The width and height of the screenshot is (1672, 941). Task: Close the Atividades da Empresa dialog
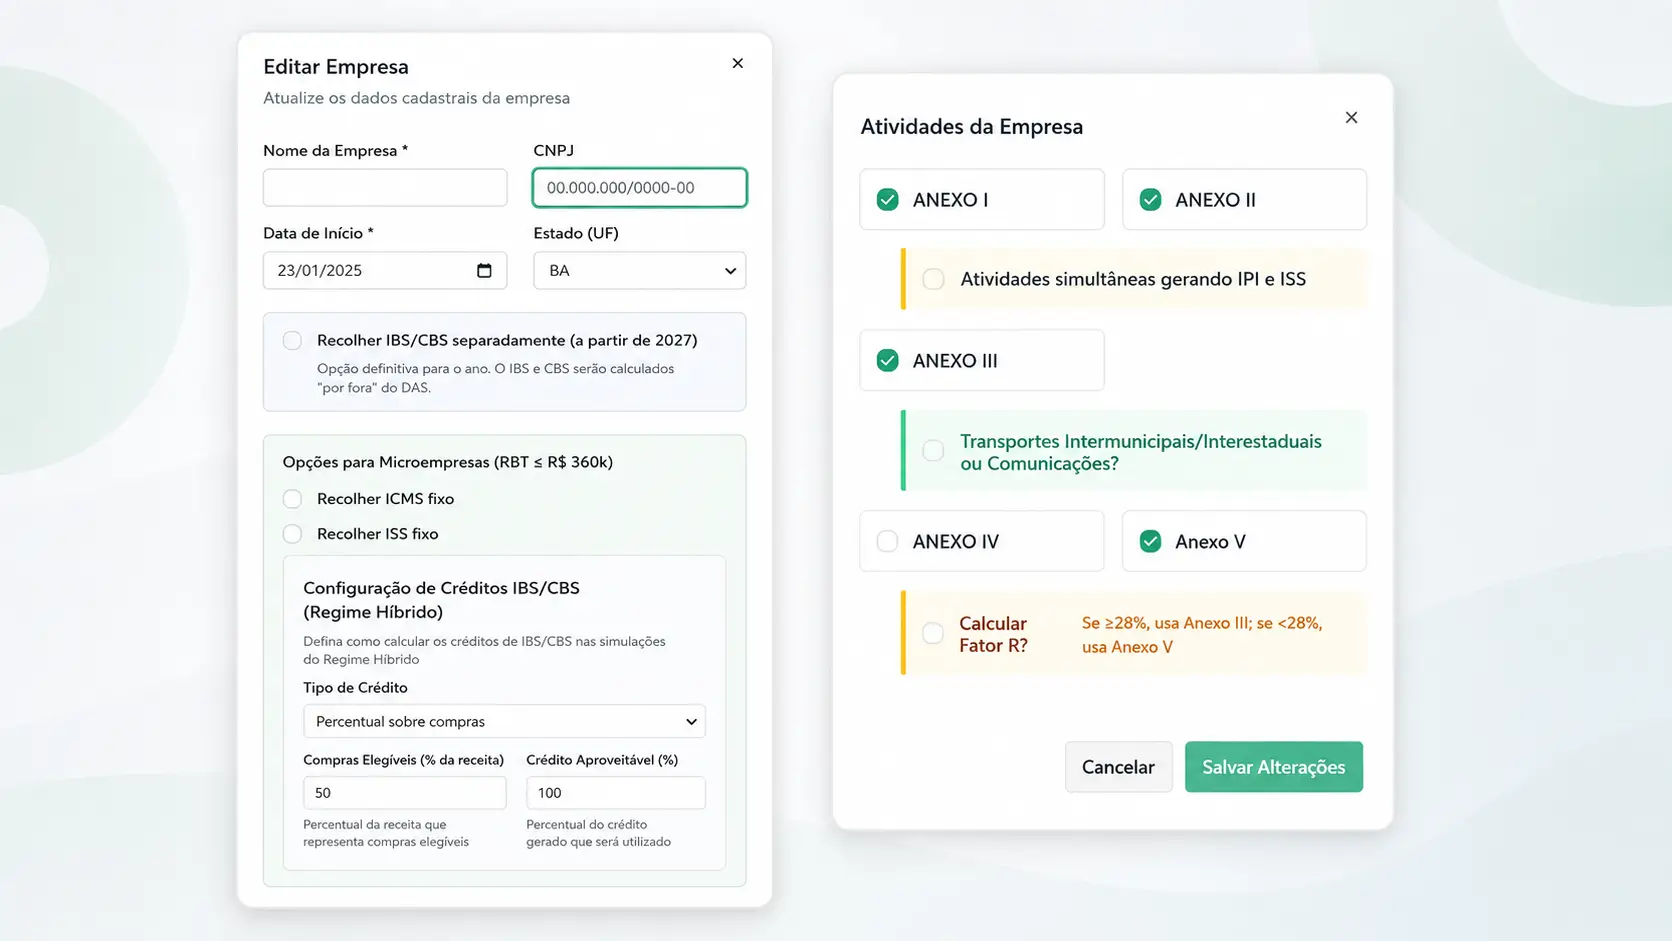(x=1351, y=117)
